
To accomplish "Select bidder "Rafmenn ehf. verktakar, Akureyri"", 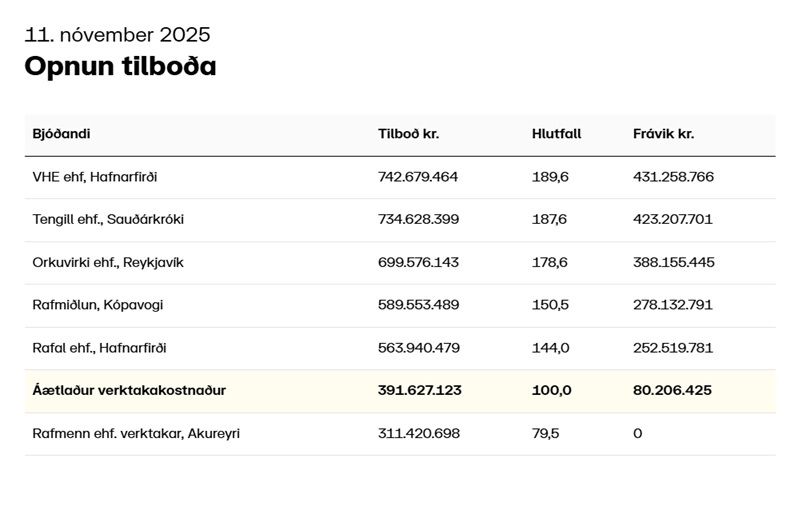I will [x=136, y=434].
